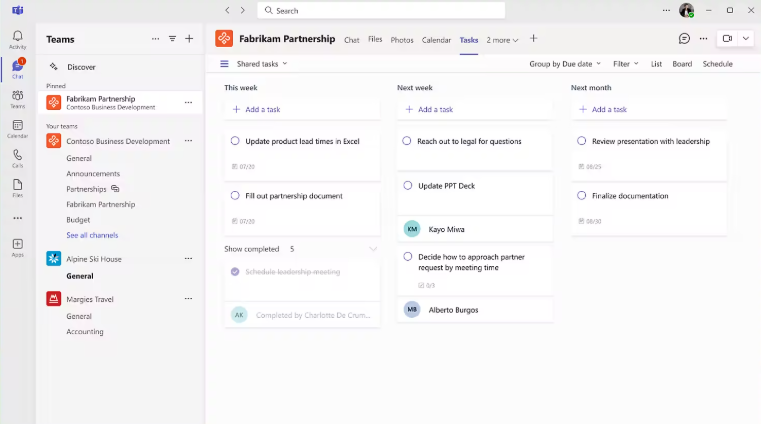This screenshot has height=424, width=761.
Task: Switch to the Calendar tab
Action: click(x=436, y=40)
